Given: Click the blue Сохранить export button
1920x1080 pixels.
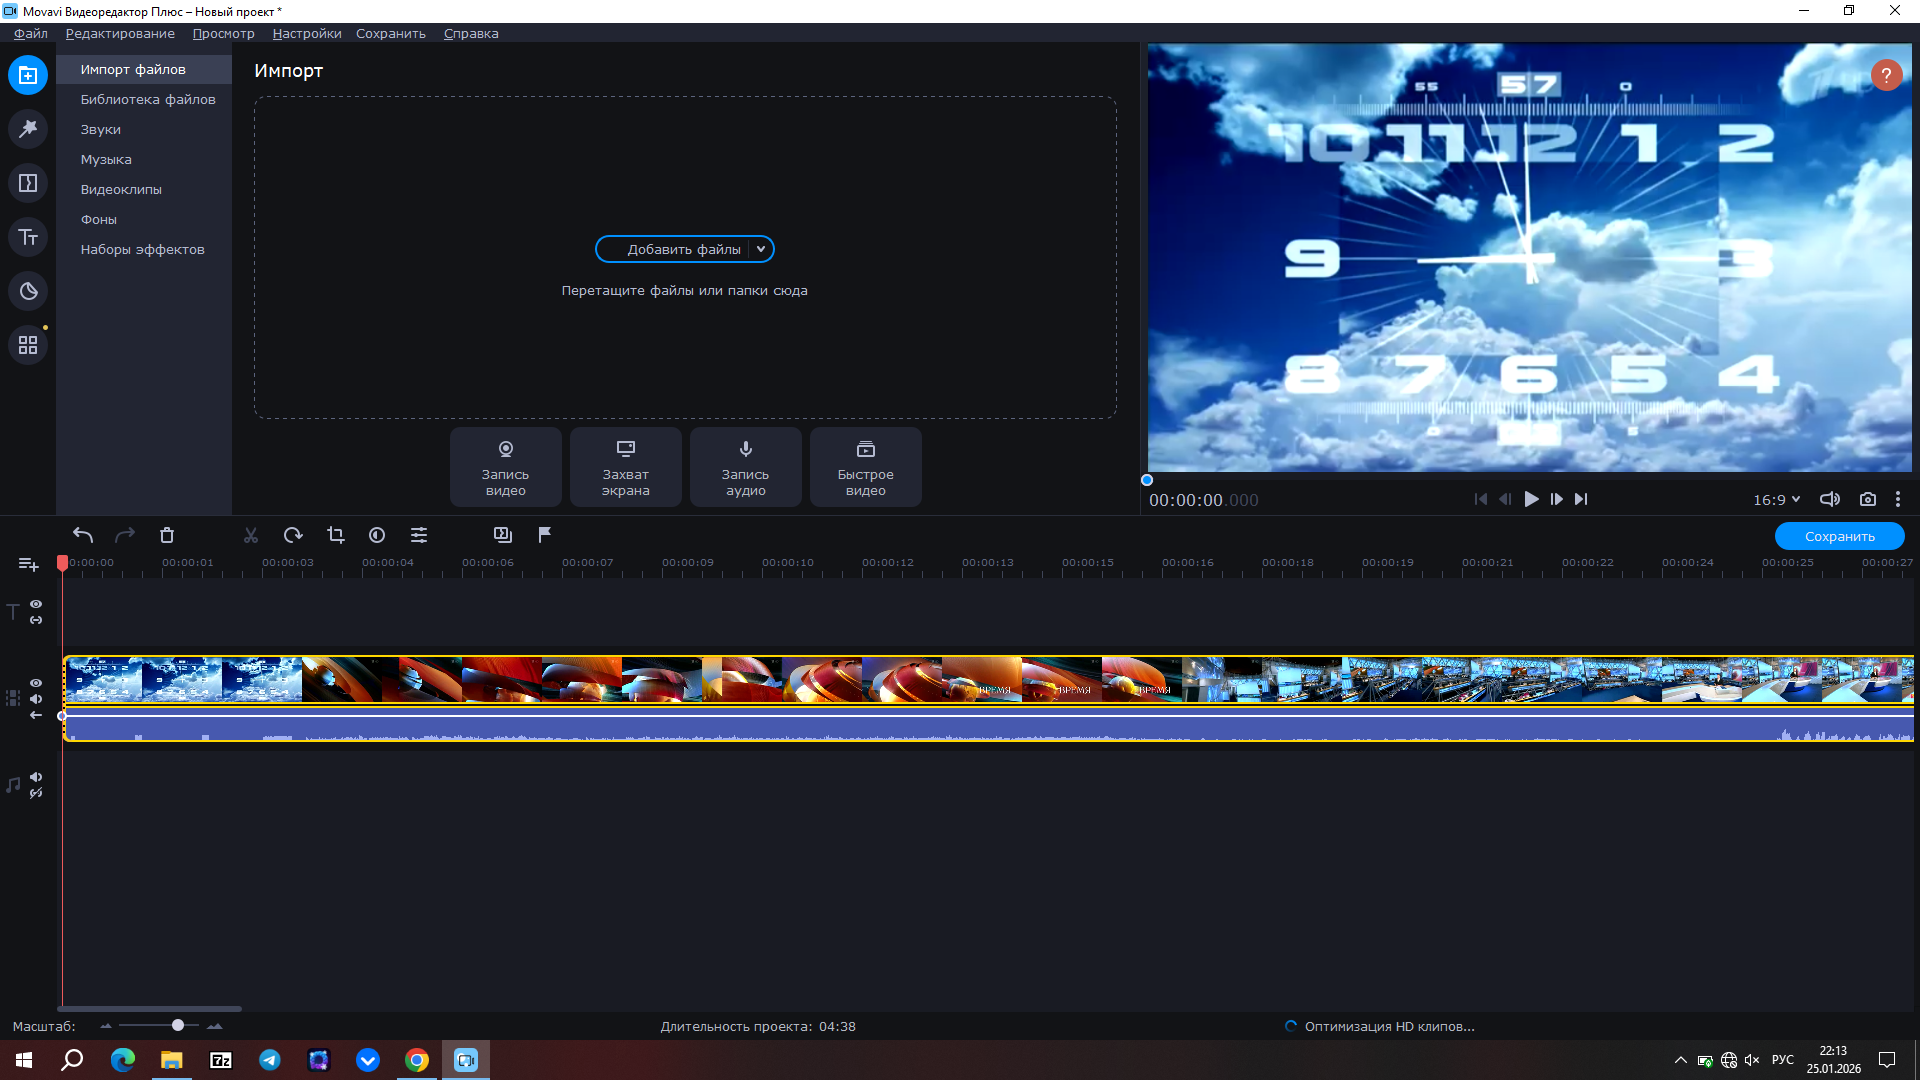Looking at the screenshot, I should click(x=1839, y=536).
